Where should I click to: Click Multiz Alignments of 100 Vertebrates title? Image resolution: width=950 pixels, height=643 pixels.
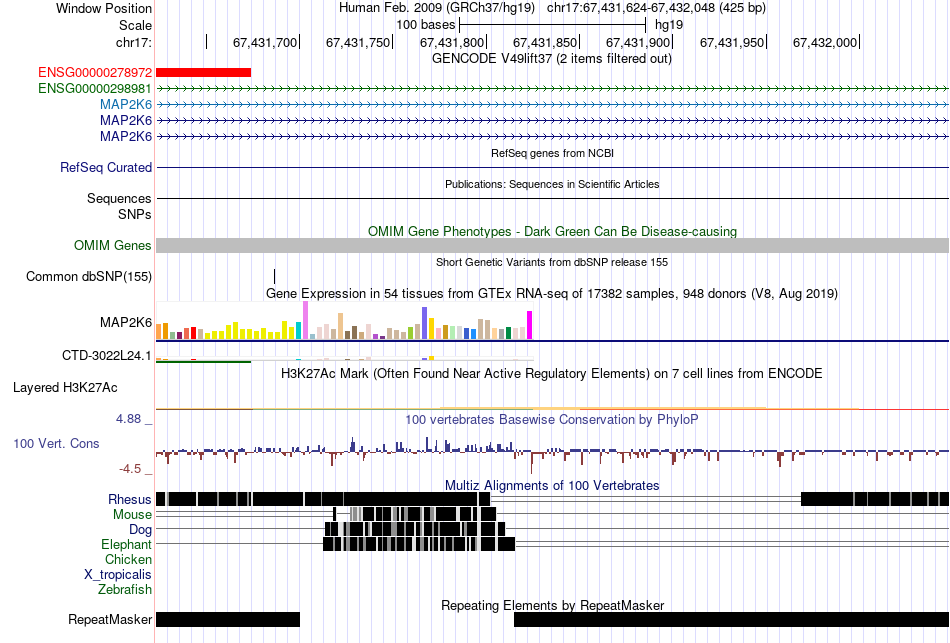coord(552,485)
